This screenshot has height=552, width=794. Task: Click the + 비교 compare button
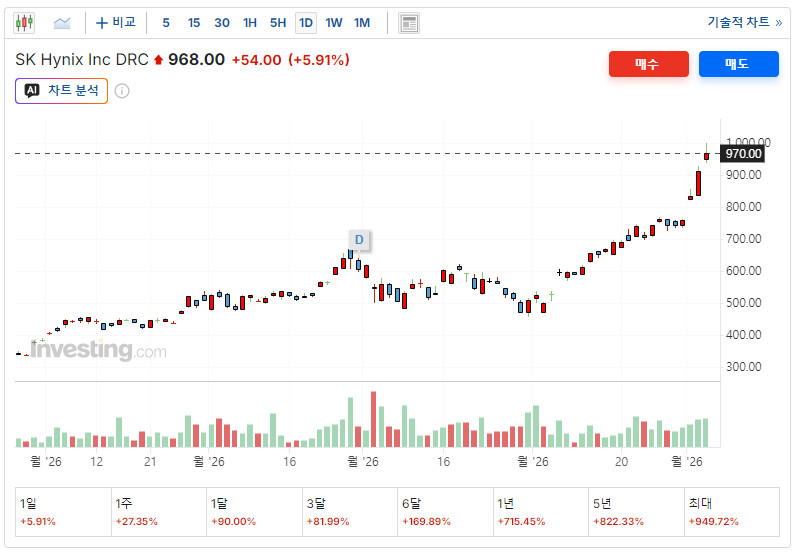116,23
